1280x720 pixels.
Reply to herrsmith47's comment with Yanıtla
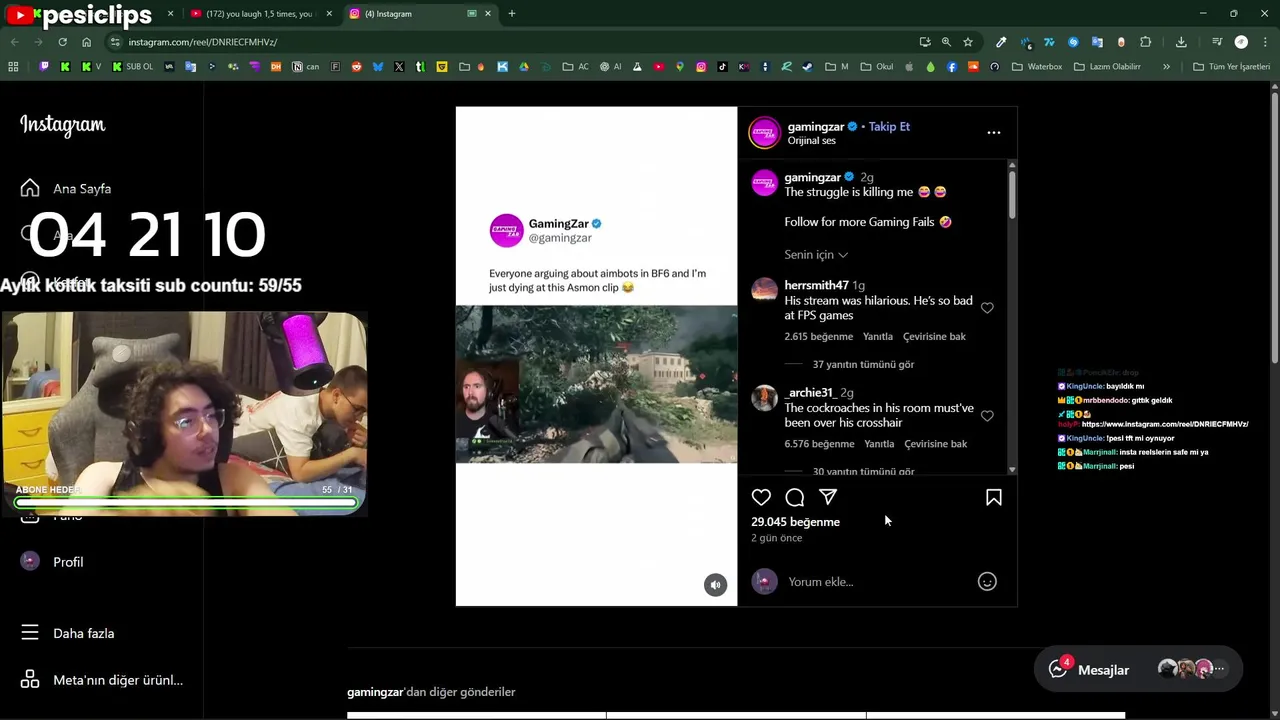[878, 337]
